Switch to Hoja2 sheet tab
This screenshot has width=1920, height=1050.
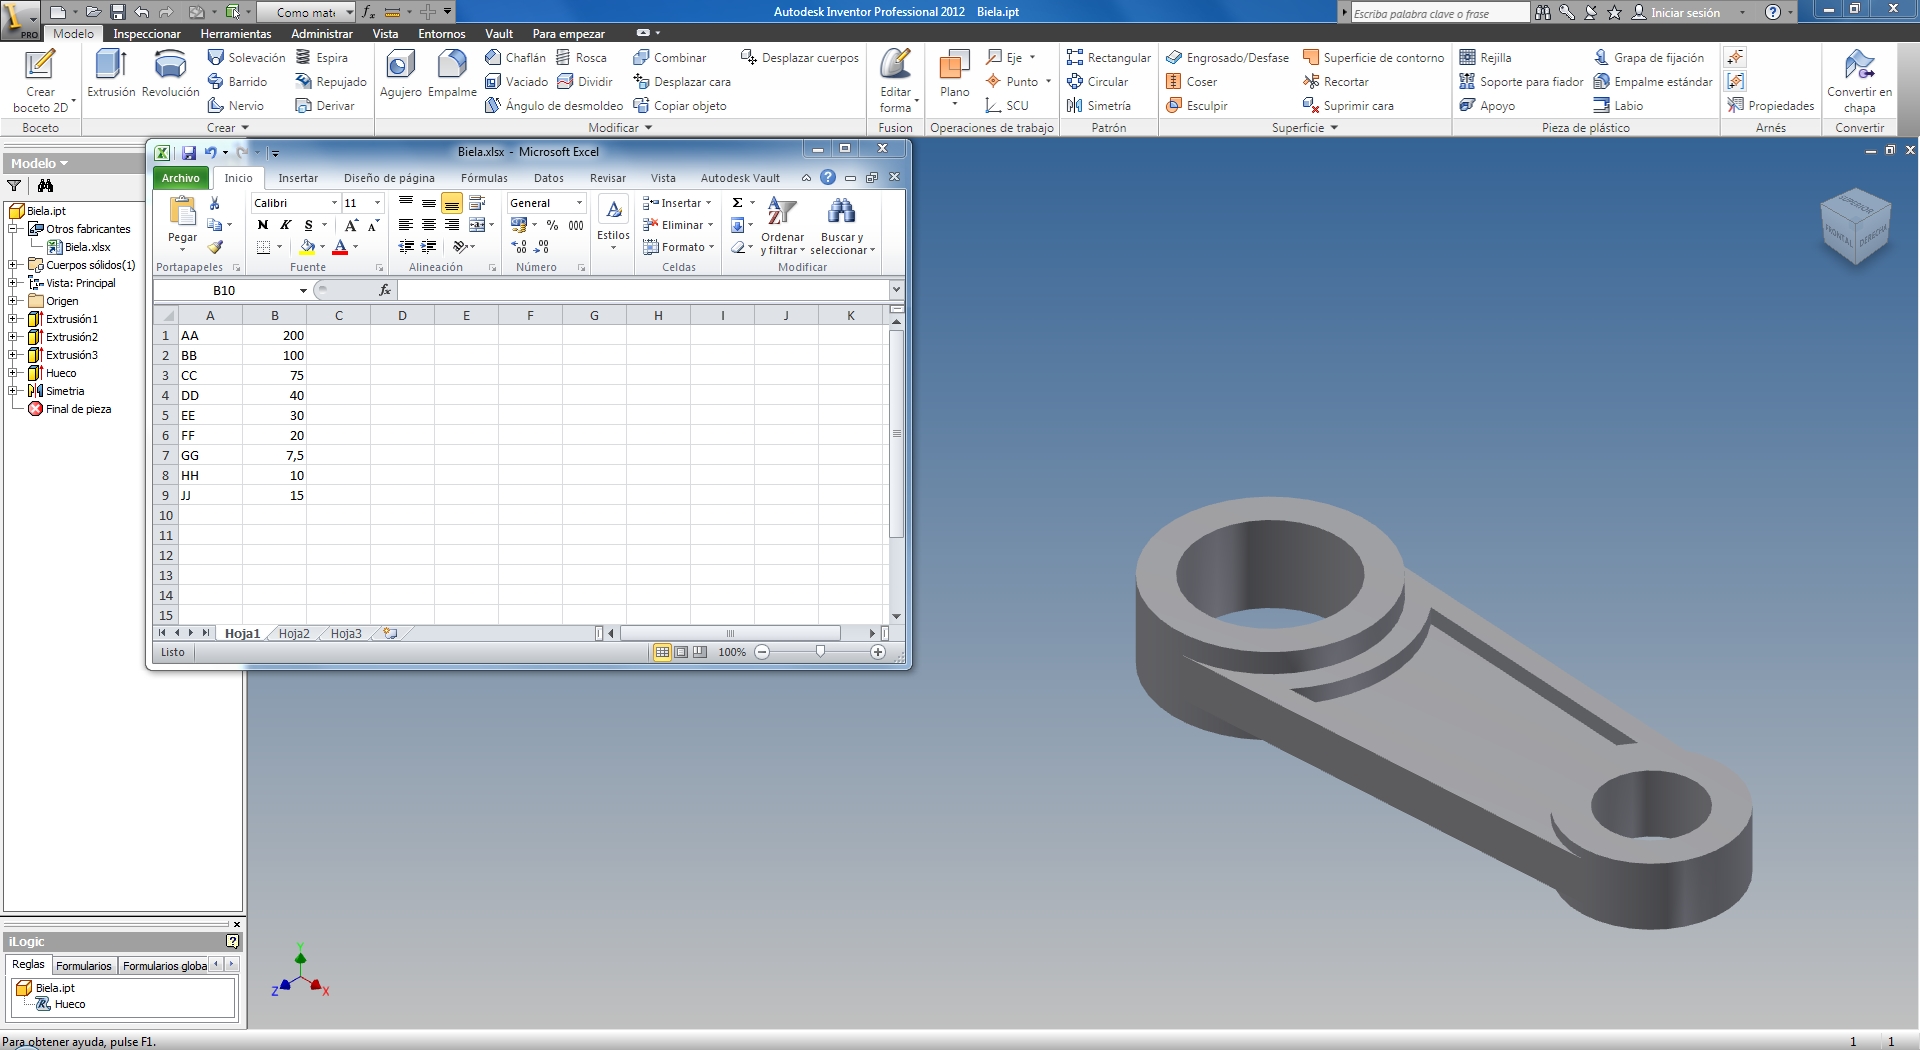pyautogui.click(x=294, y=633)
